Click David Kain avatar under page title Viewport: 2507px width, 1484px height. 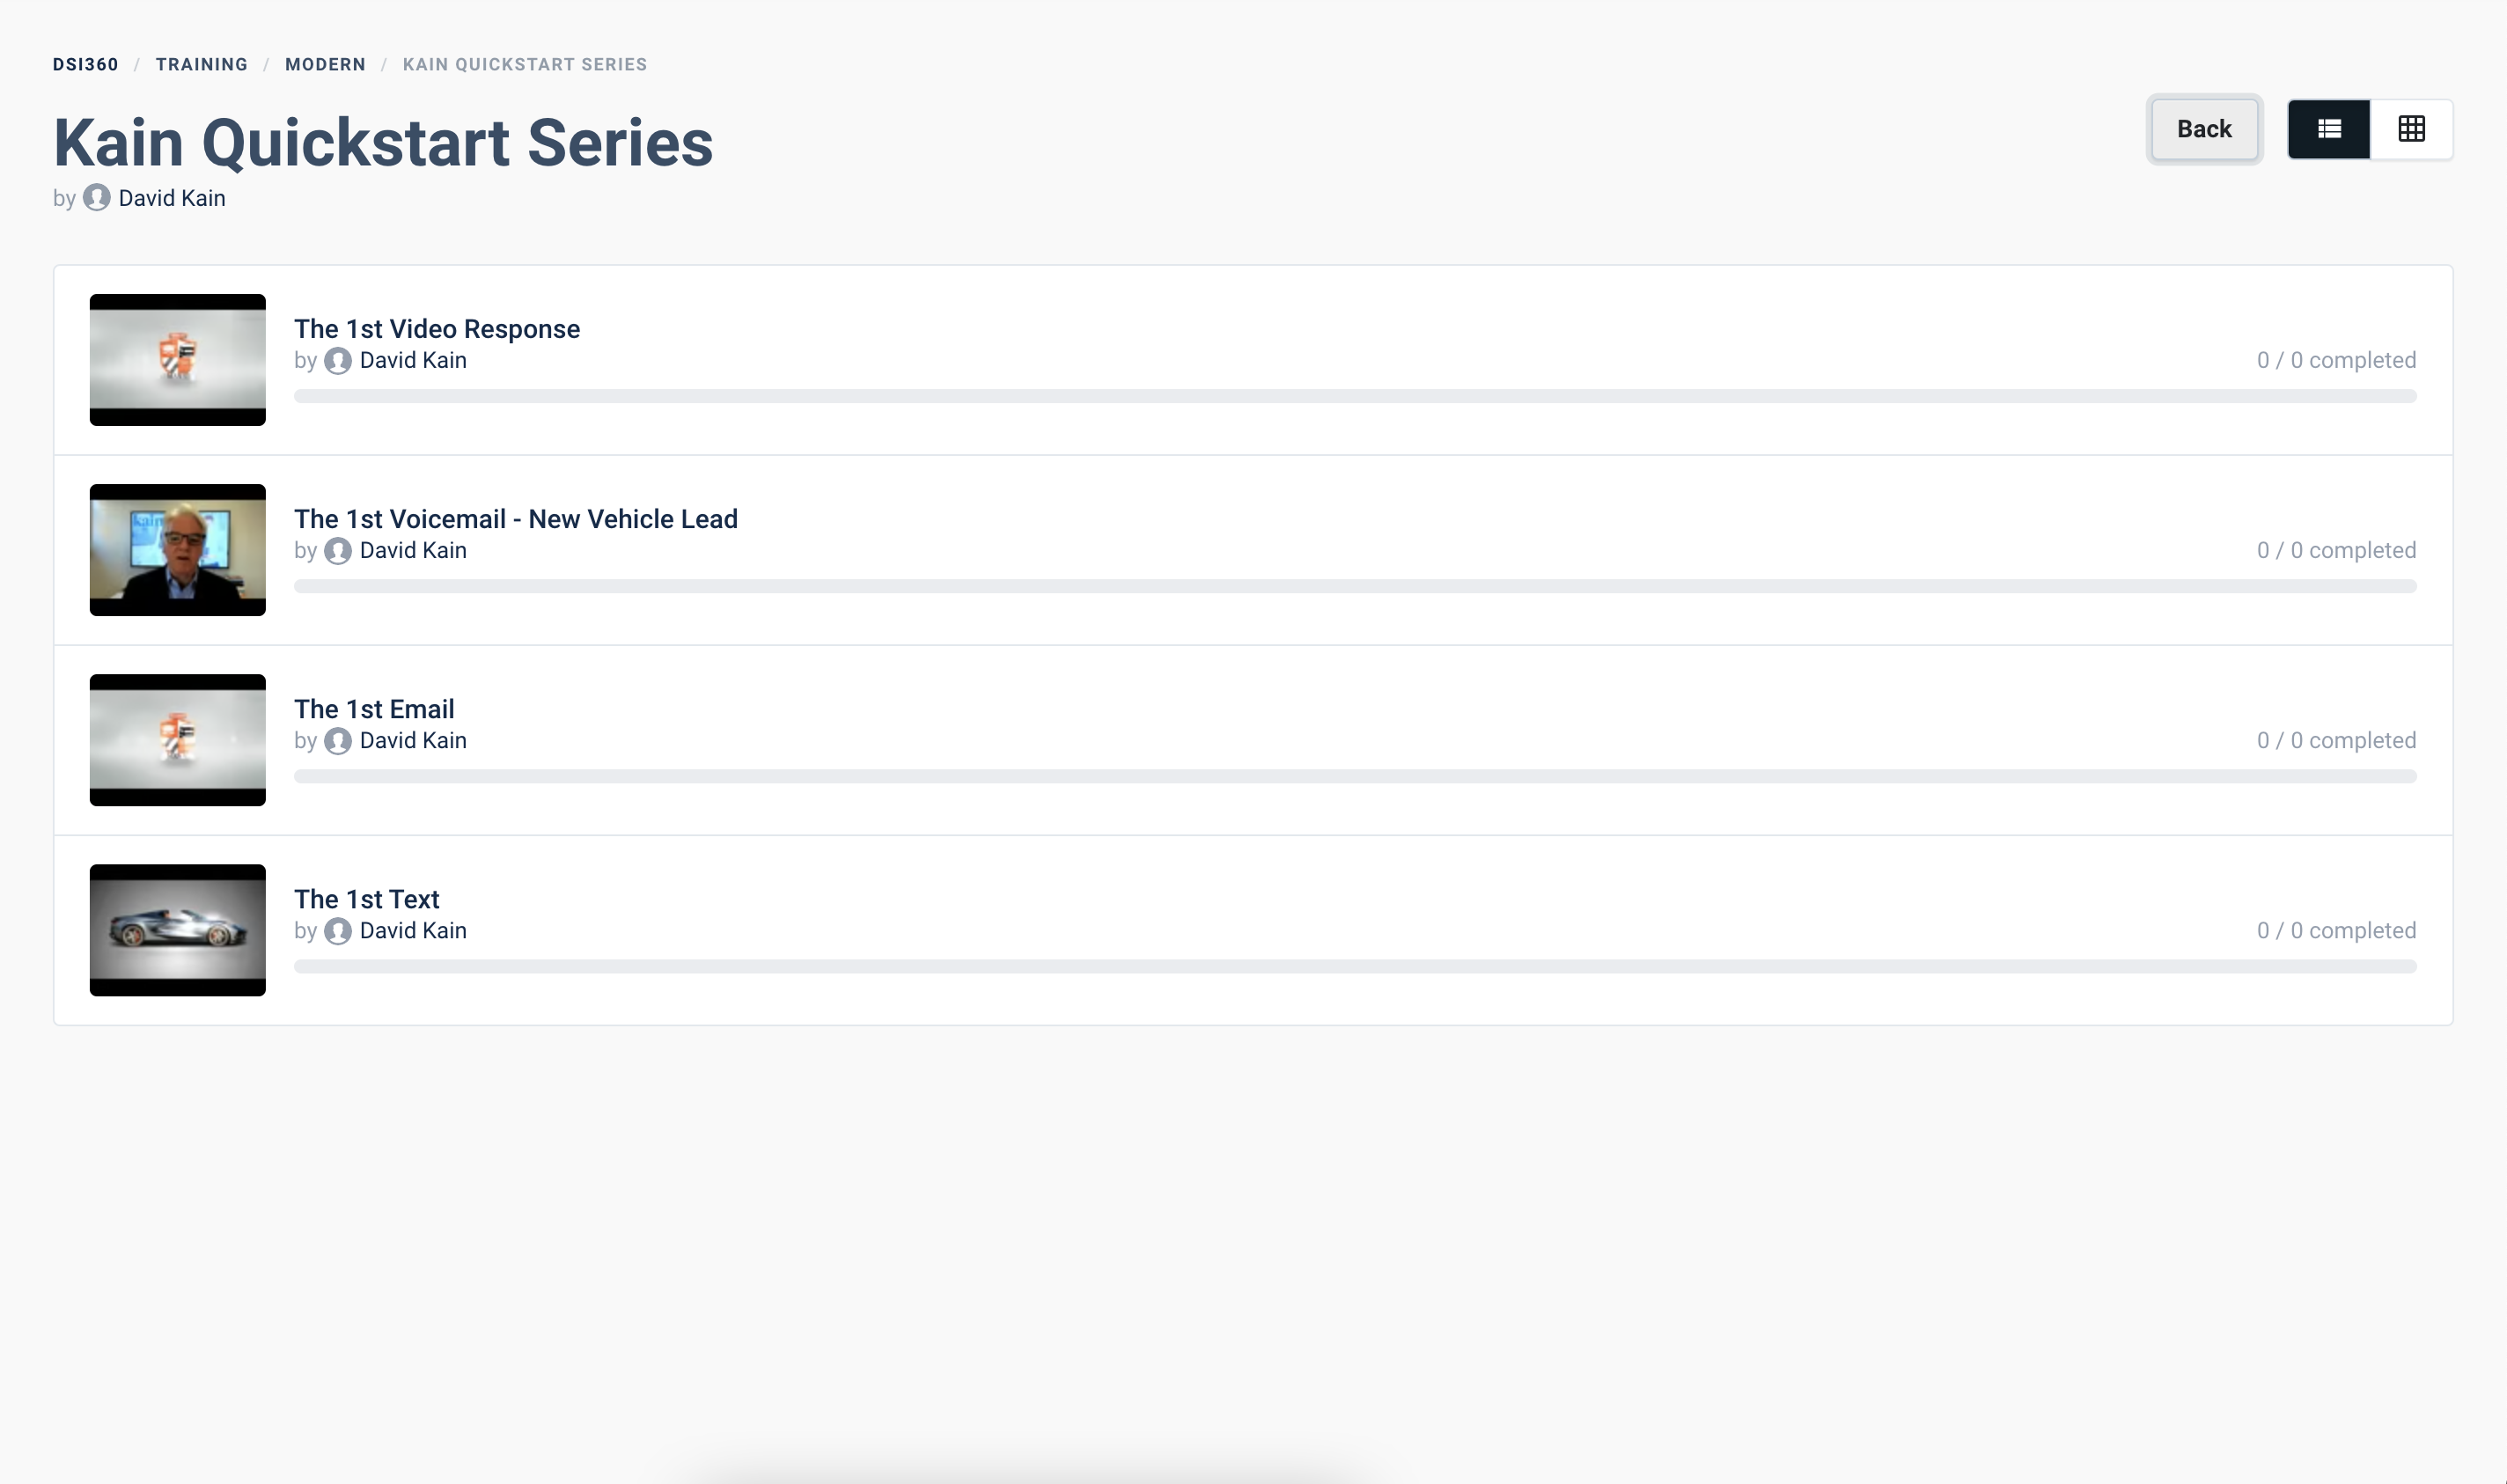97,198
